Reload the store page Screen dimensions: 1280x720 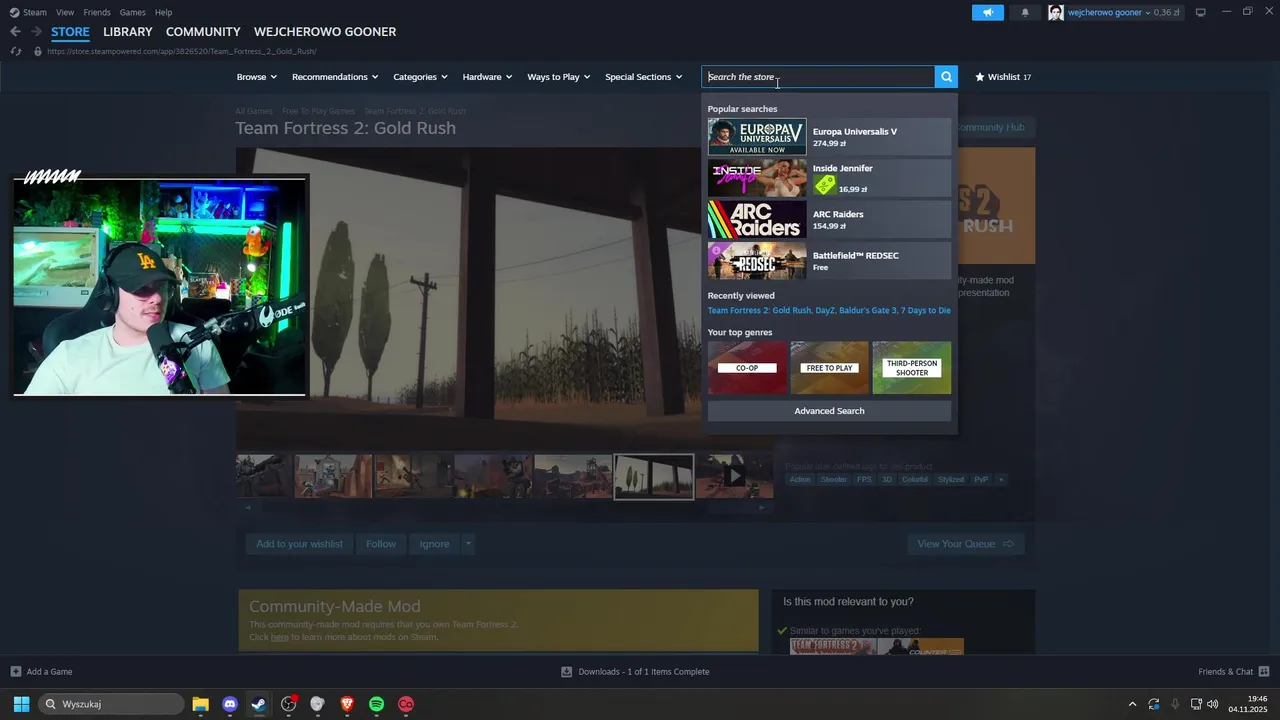point(16,51)
